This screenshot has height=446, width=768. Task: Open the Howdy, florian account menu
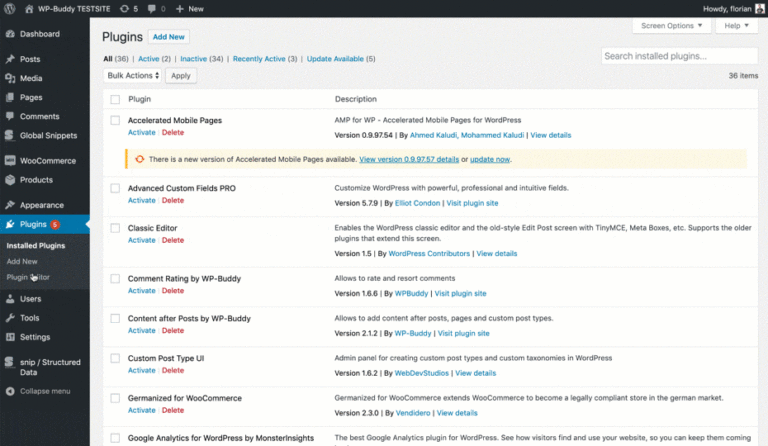point(733,9)
